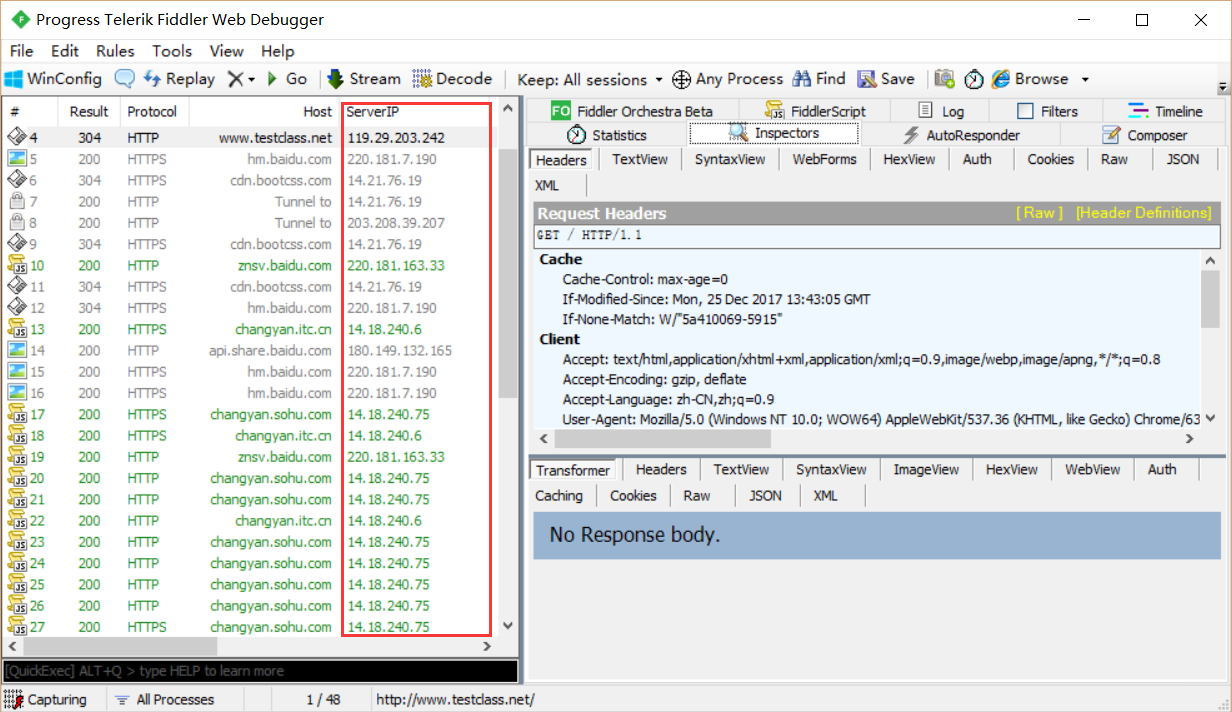Open the Browse dropdown arrow
The width and height of the screenshot is (1232, 712).
[x=1085, y=80]
